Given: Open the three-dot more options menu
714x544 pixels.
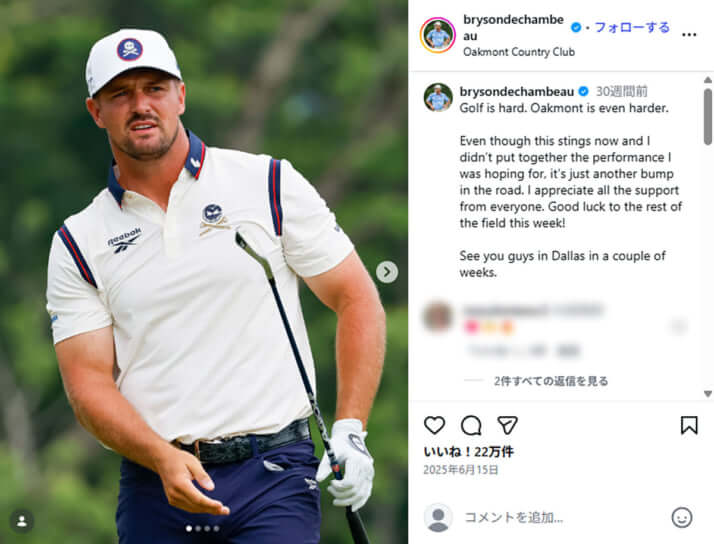Looking at the screenshot, I should tap(689, 35).
